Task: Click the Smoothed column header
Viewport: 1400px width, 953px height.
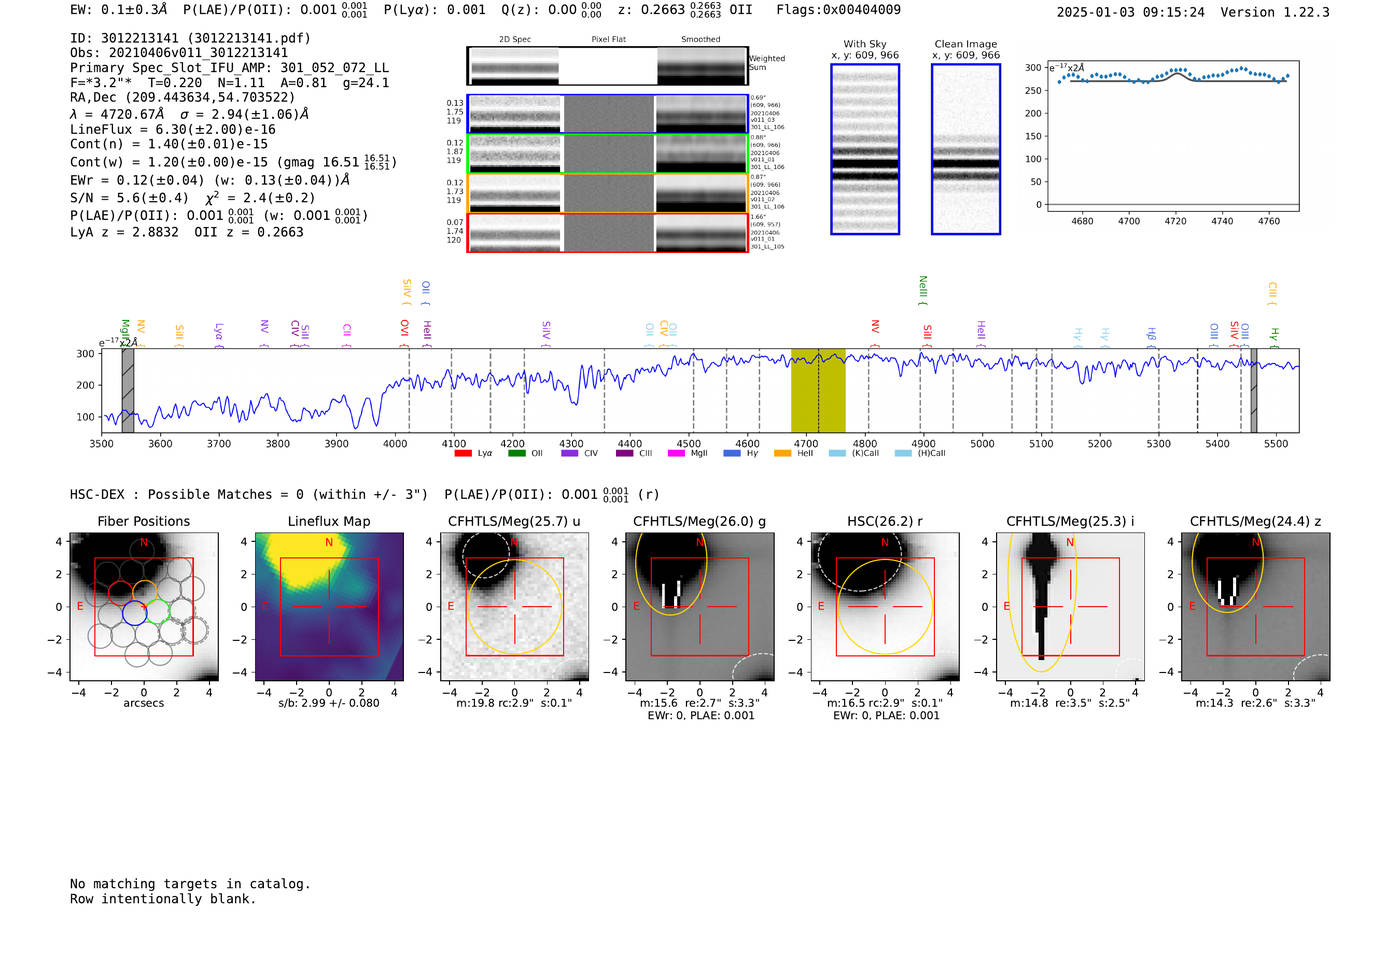Action: 700,40
